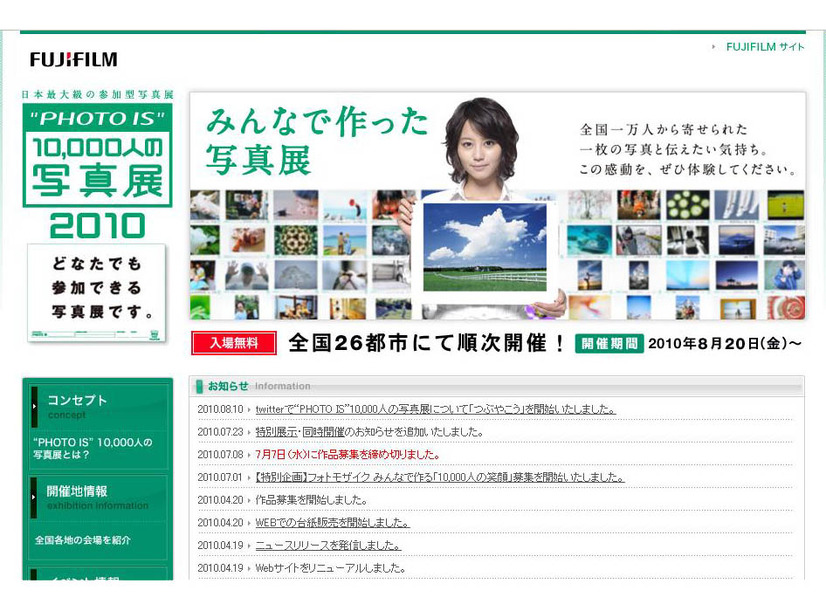Click the PHOTO IS 10,000人の写真展 2010 logo
Image resolution: width=826 pixels, height=611 pixels.
pos(97,170)
